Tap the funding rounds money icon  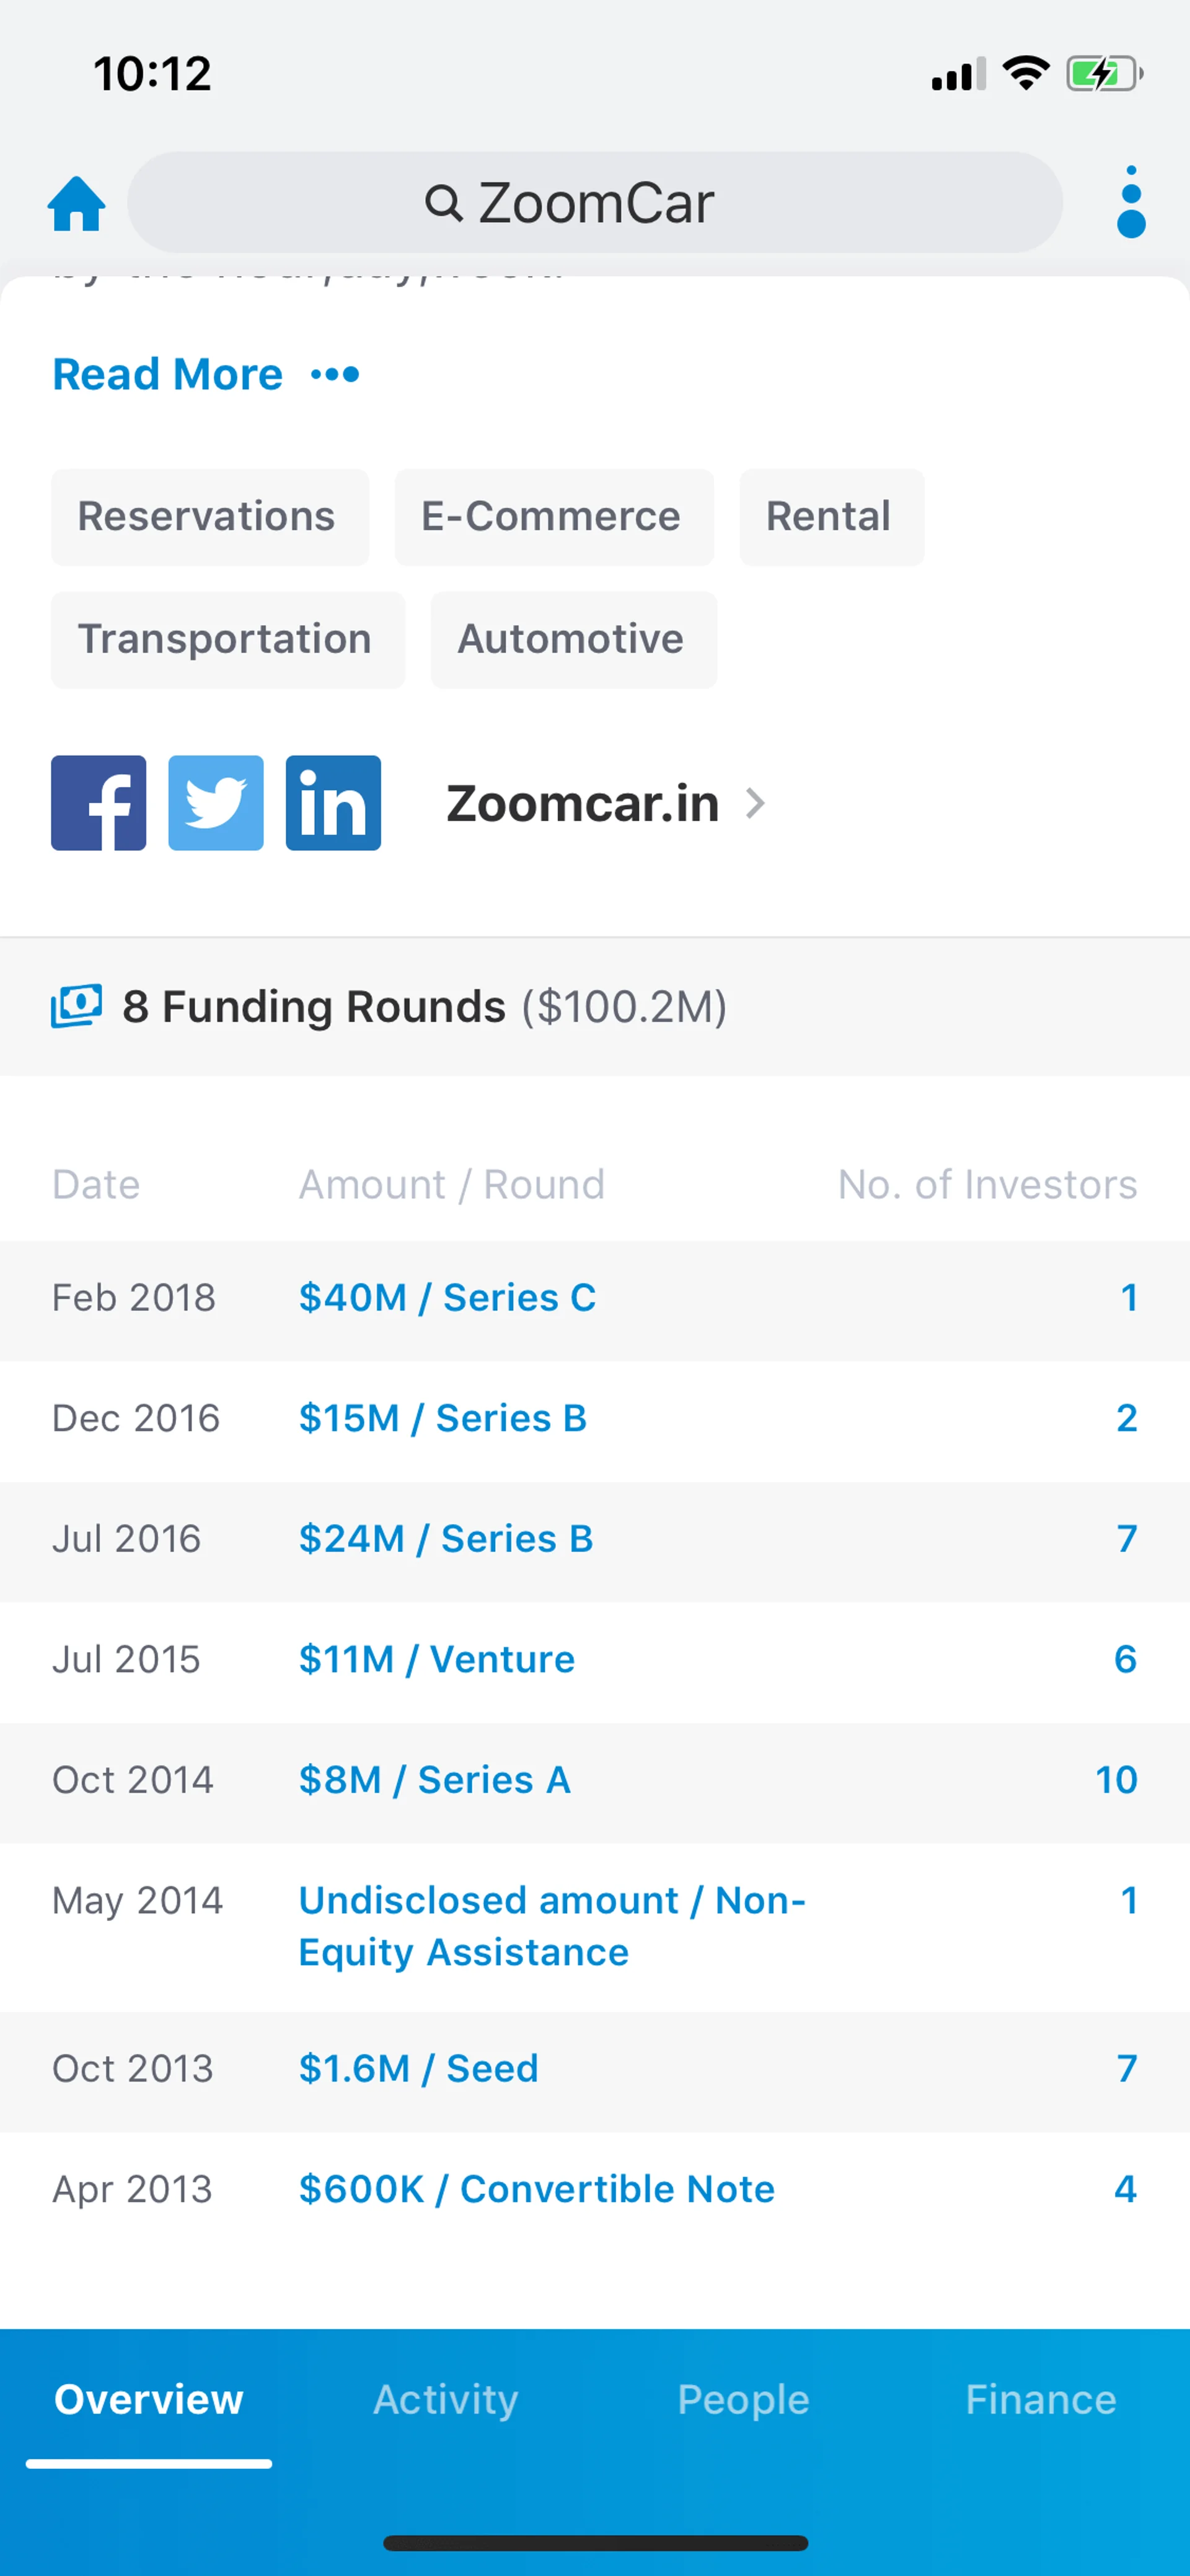coord(77,1005)
